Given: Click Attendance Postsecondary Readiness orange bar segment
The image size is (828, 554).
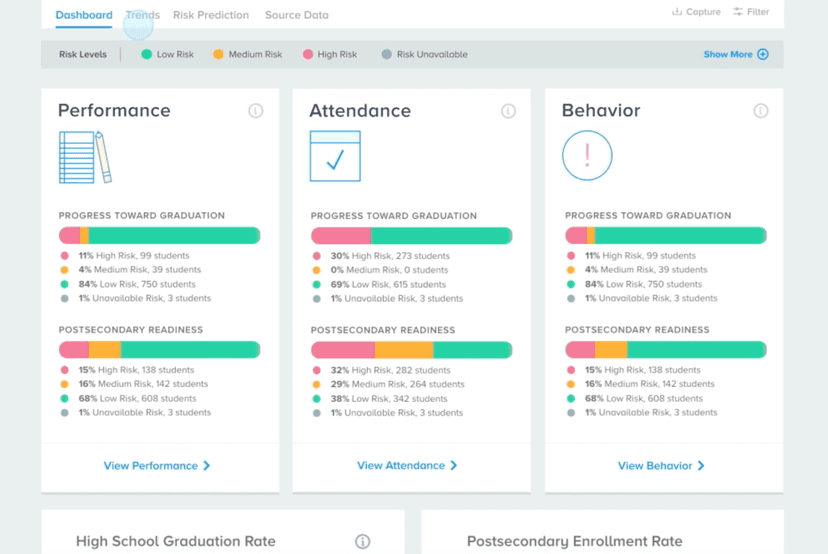Looking at the screenshot, I should pos(404,350).
